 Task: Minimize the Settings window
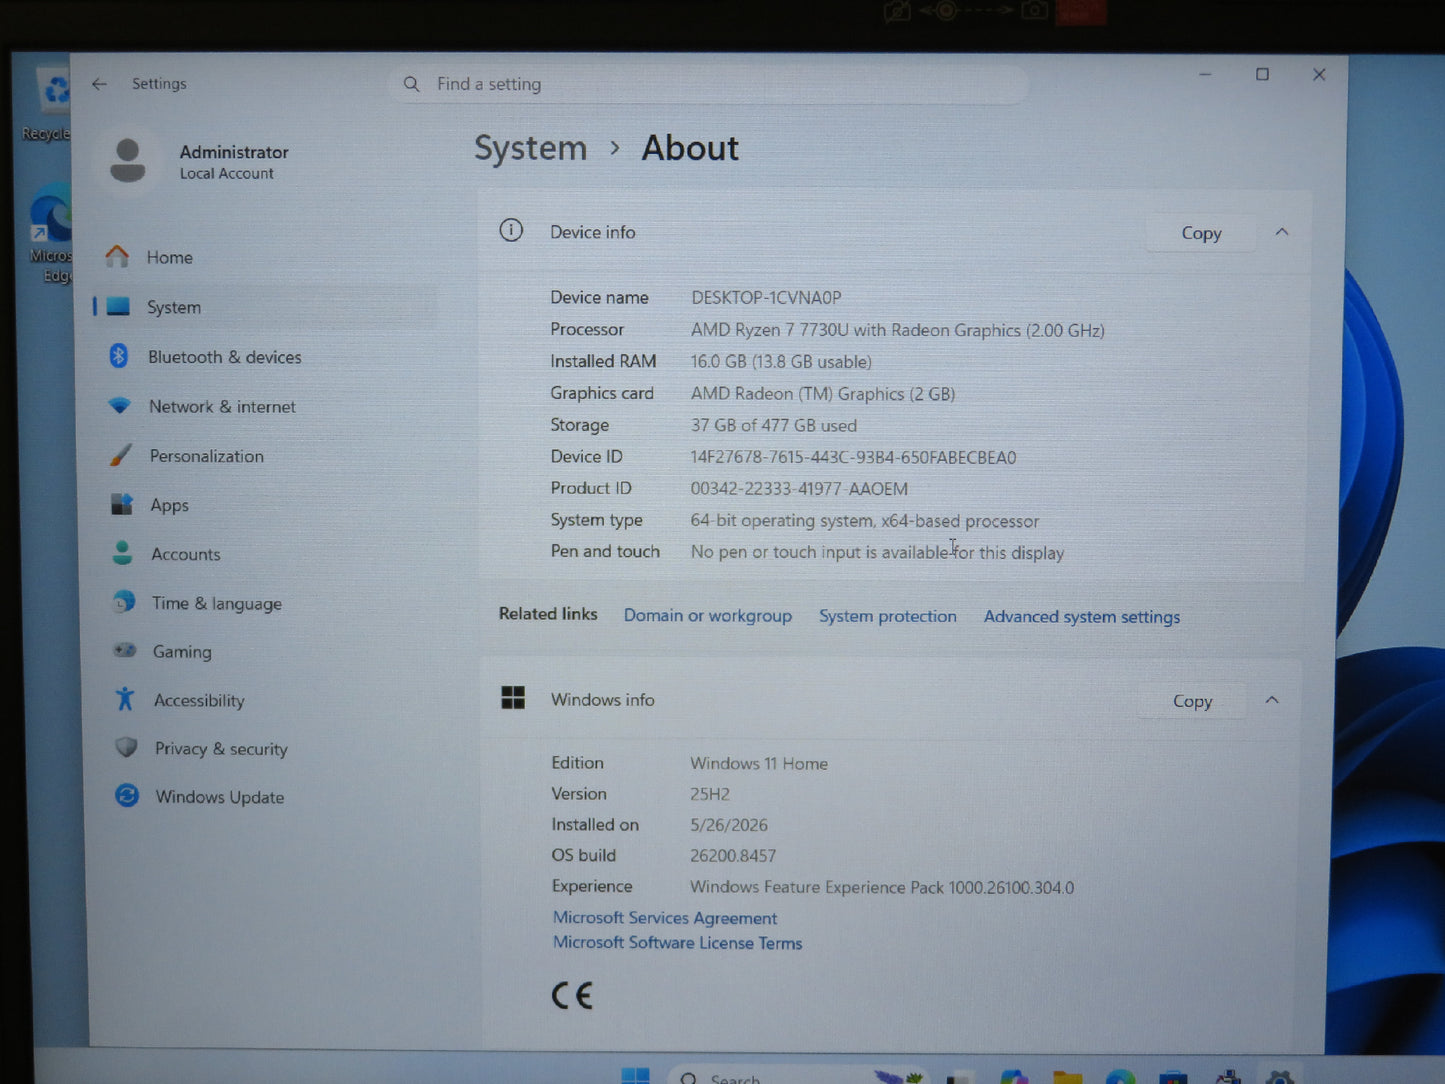point(1205,75)
